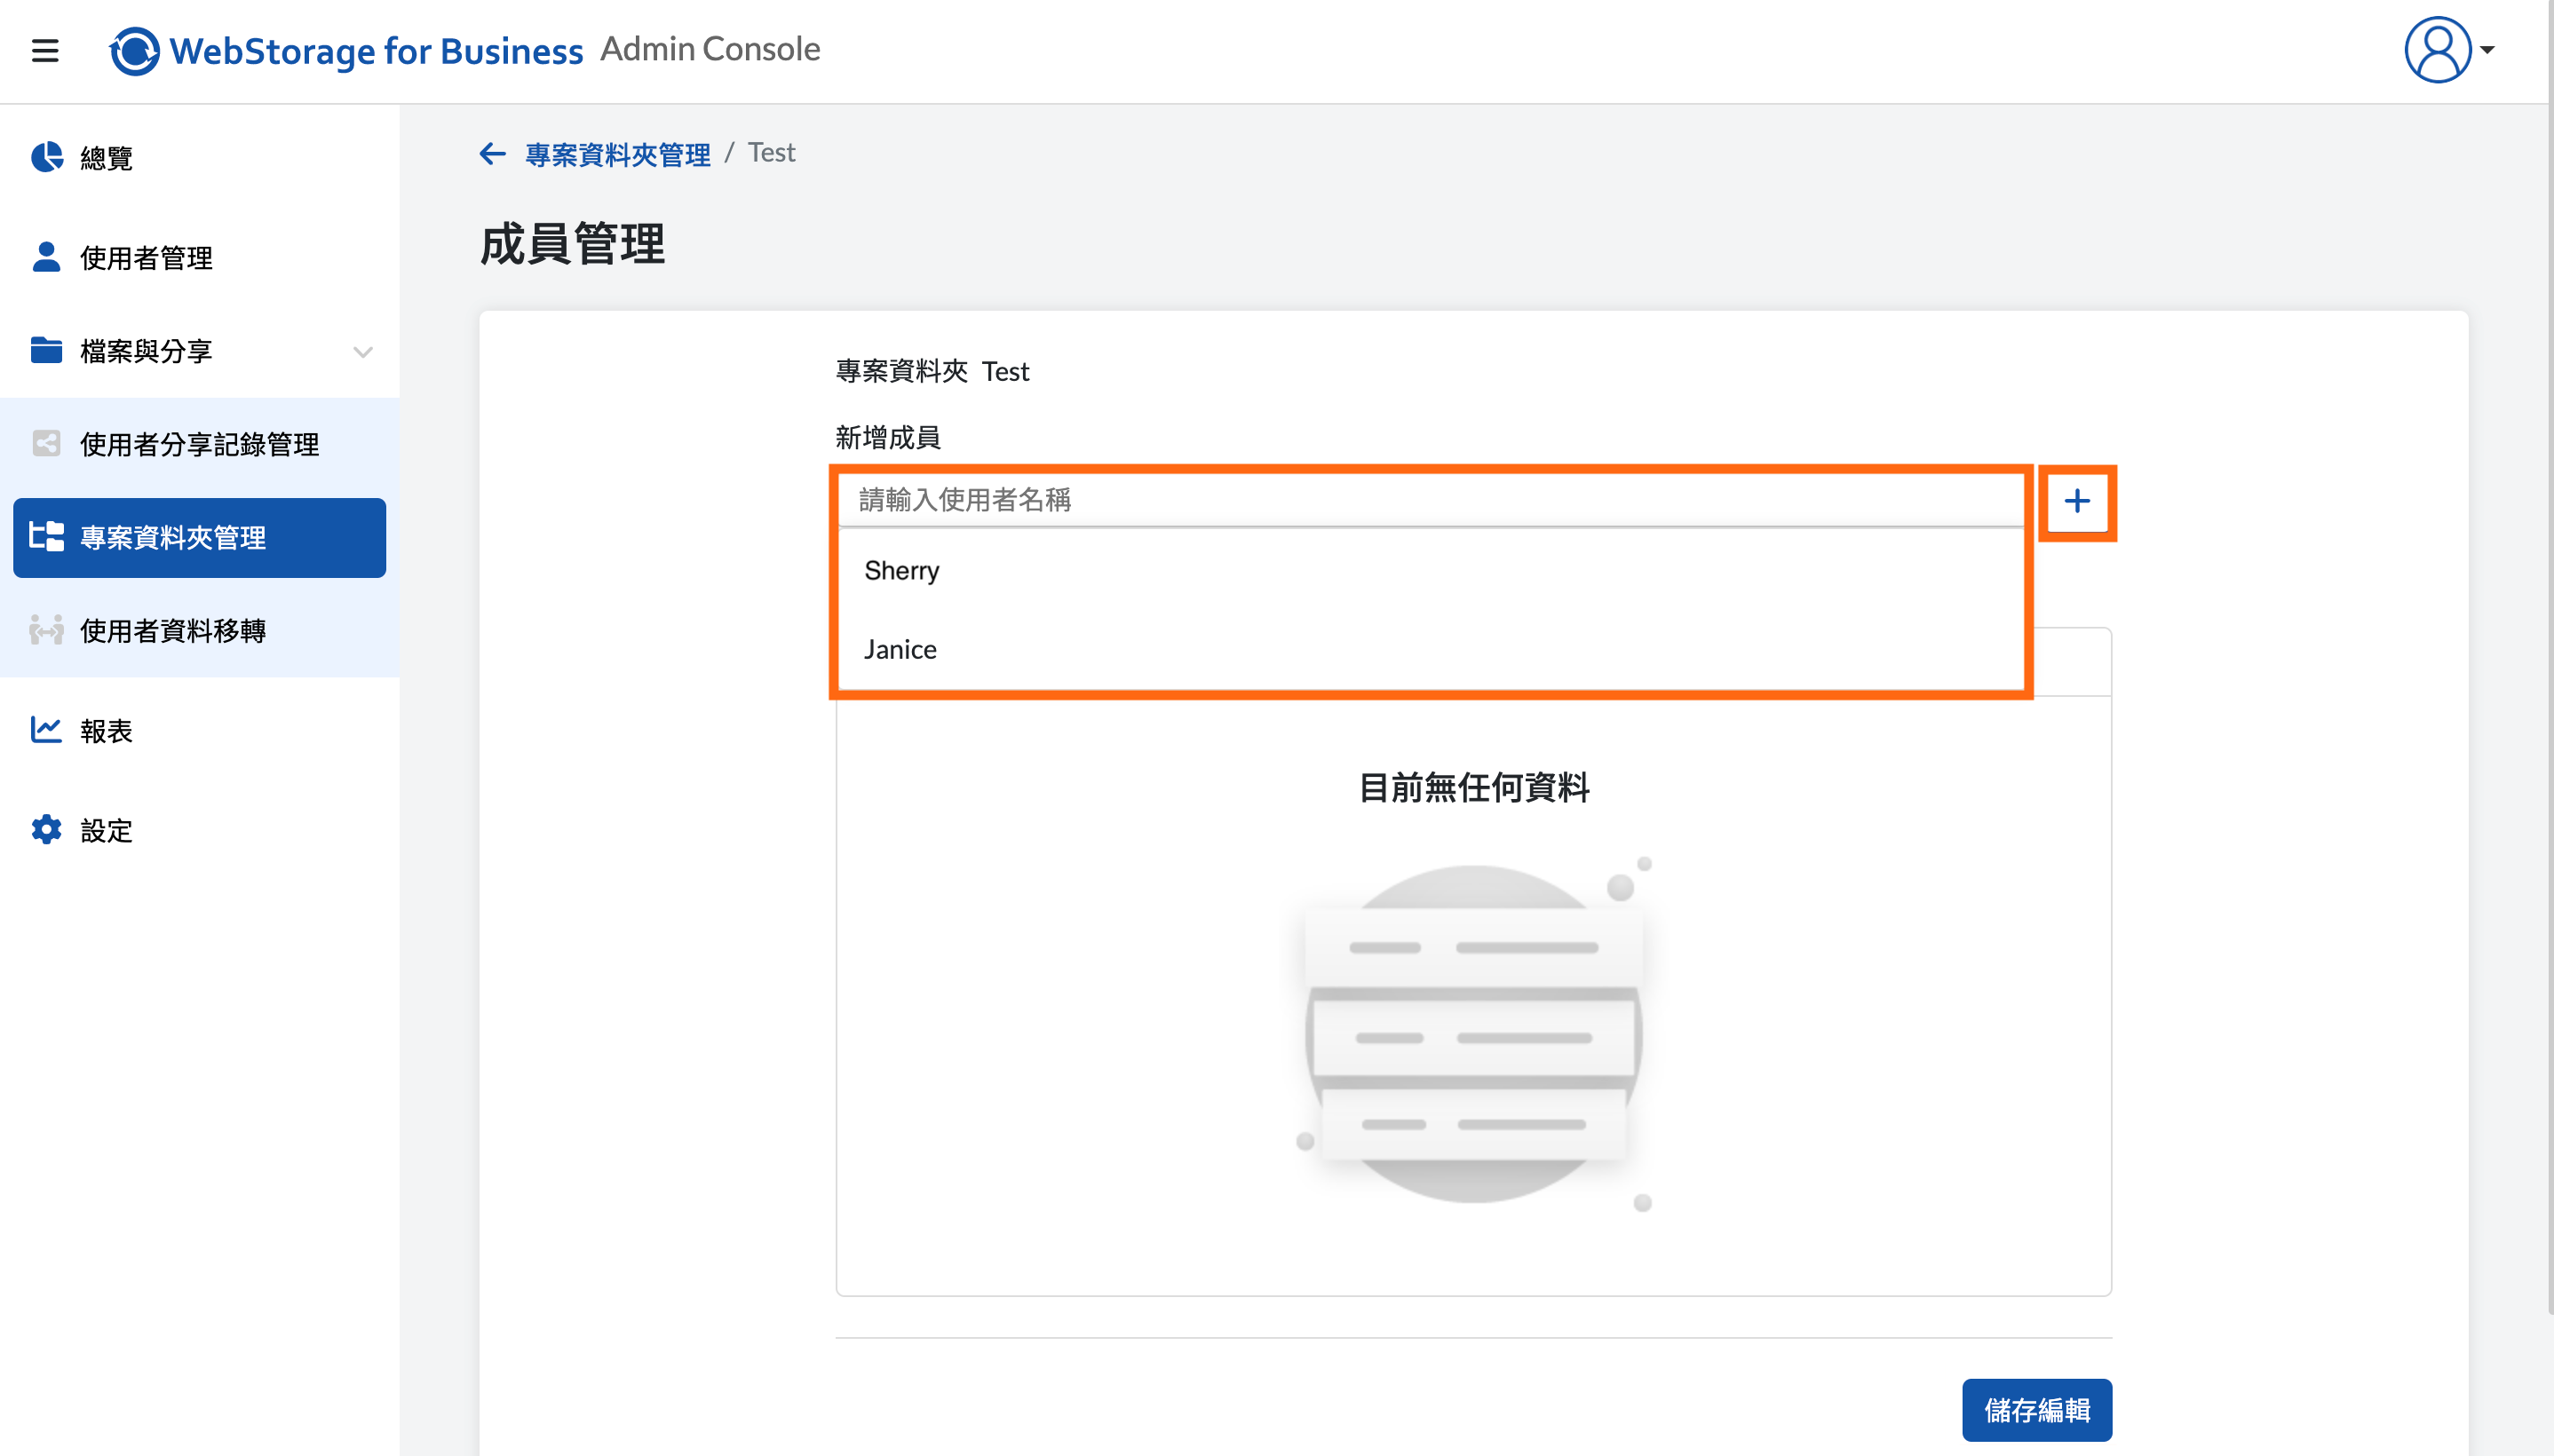Choose Janice from the suggestion list
Viewport: 2554px width, 1456px height.
pyautogui.click(x=1430, y=650)
